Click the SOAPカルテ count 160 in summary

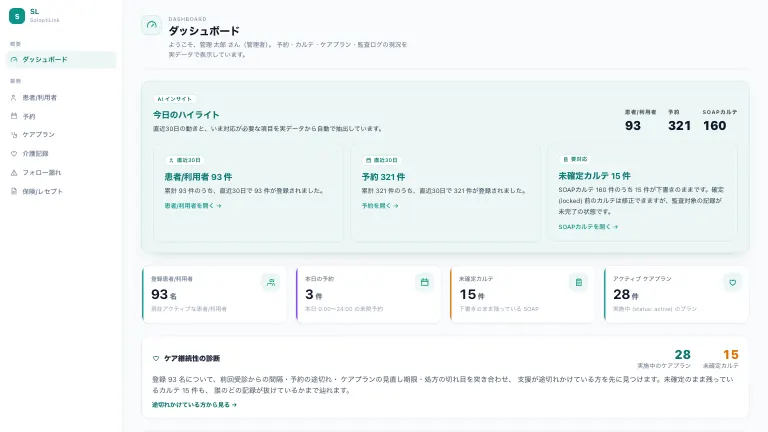pyautogui.click(x=715, y=125)
